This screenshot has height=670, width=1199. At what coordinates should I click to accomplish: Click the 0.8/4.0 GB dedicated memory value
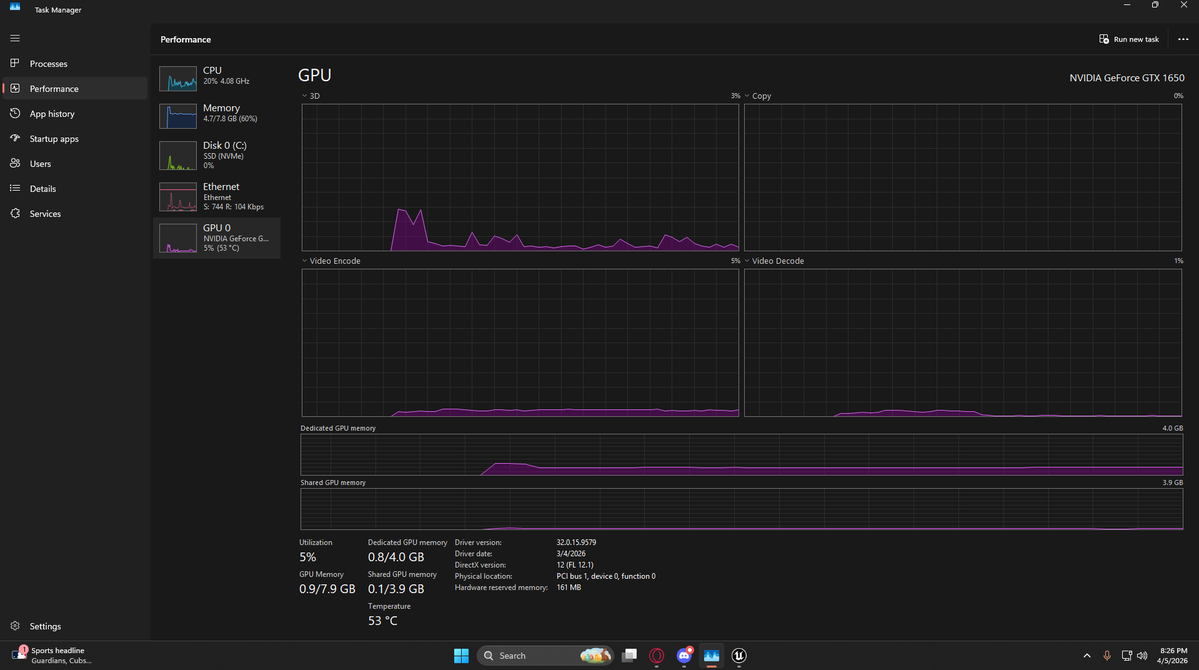pos(395,558)
